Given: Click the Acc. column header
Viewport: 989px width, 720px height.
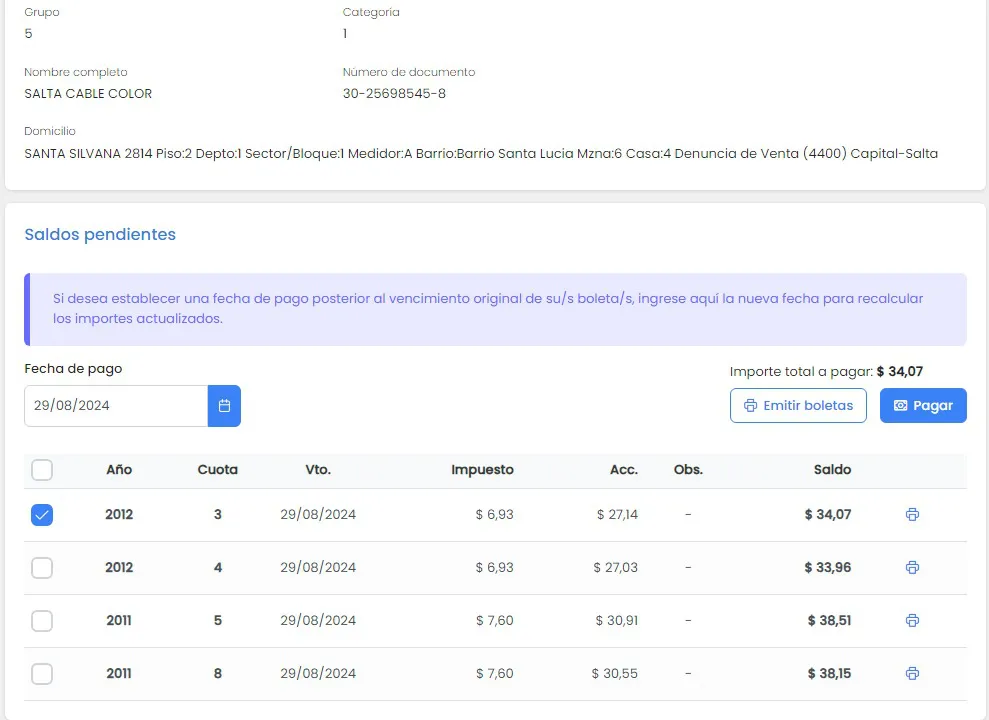Looking at the screenshot, I should click(623, 470).
